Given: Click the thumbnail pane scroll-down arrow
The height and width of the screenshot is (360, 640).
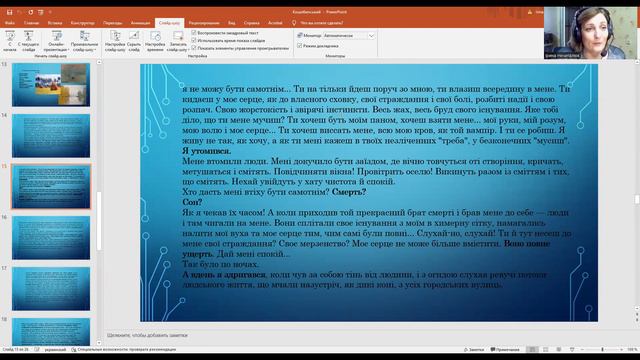Looking at the screenshot, I should [99, 343].
